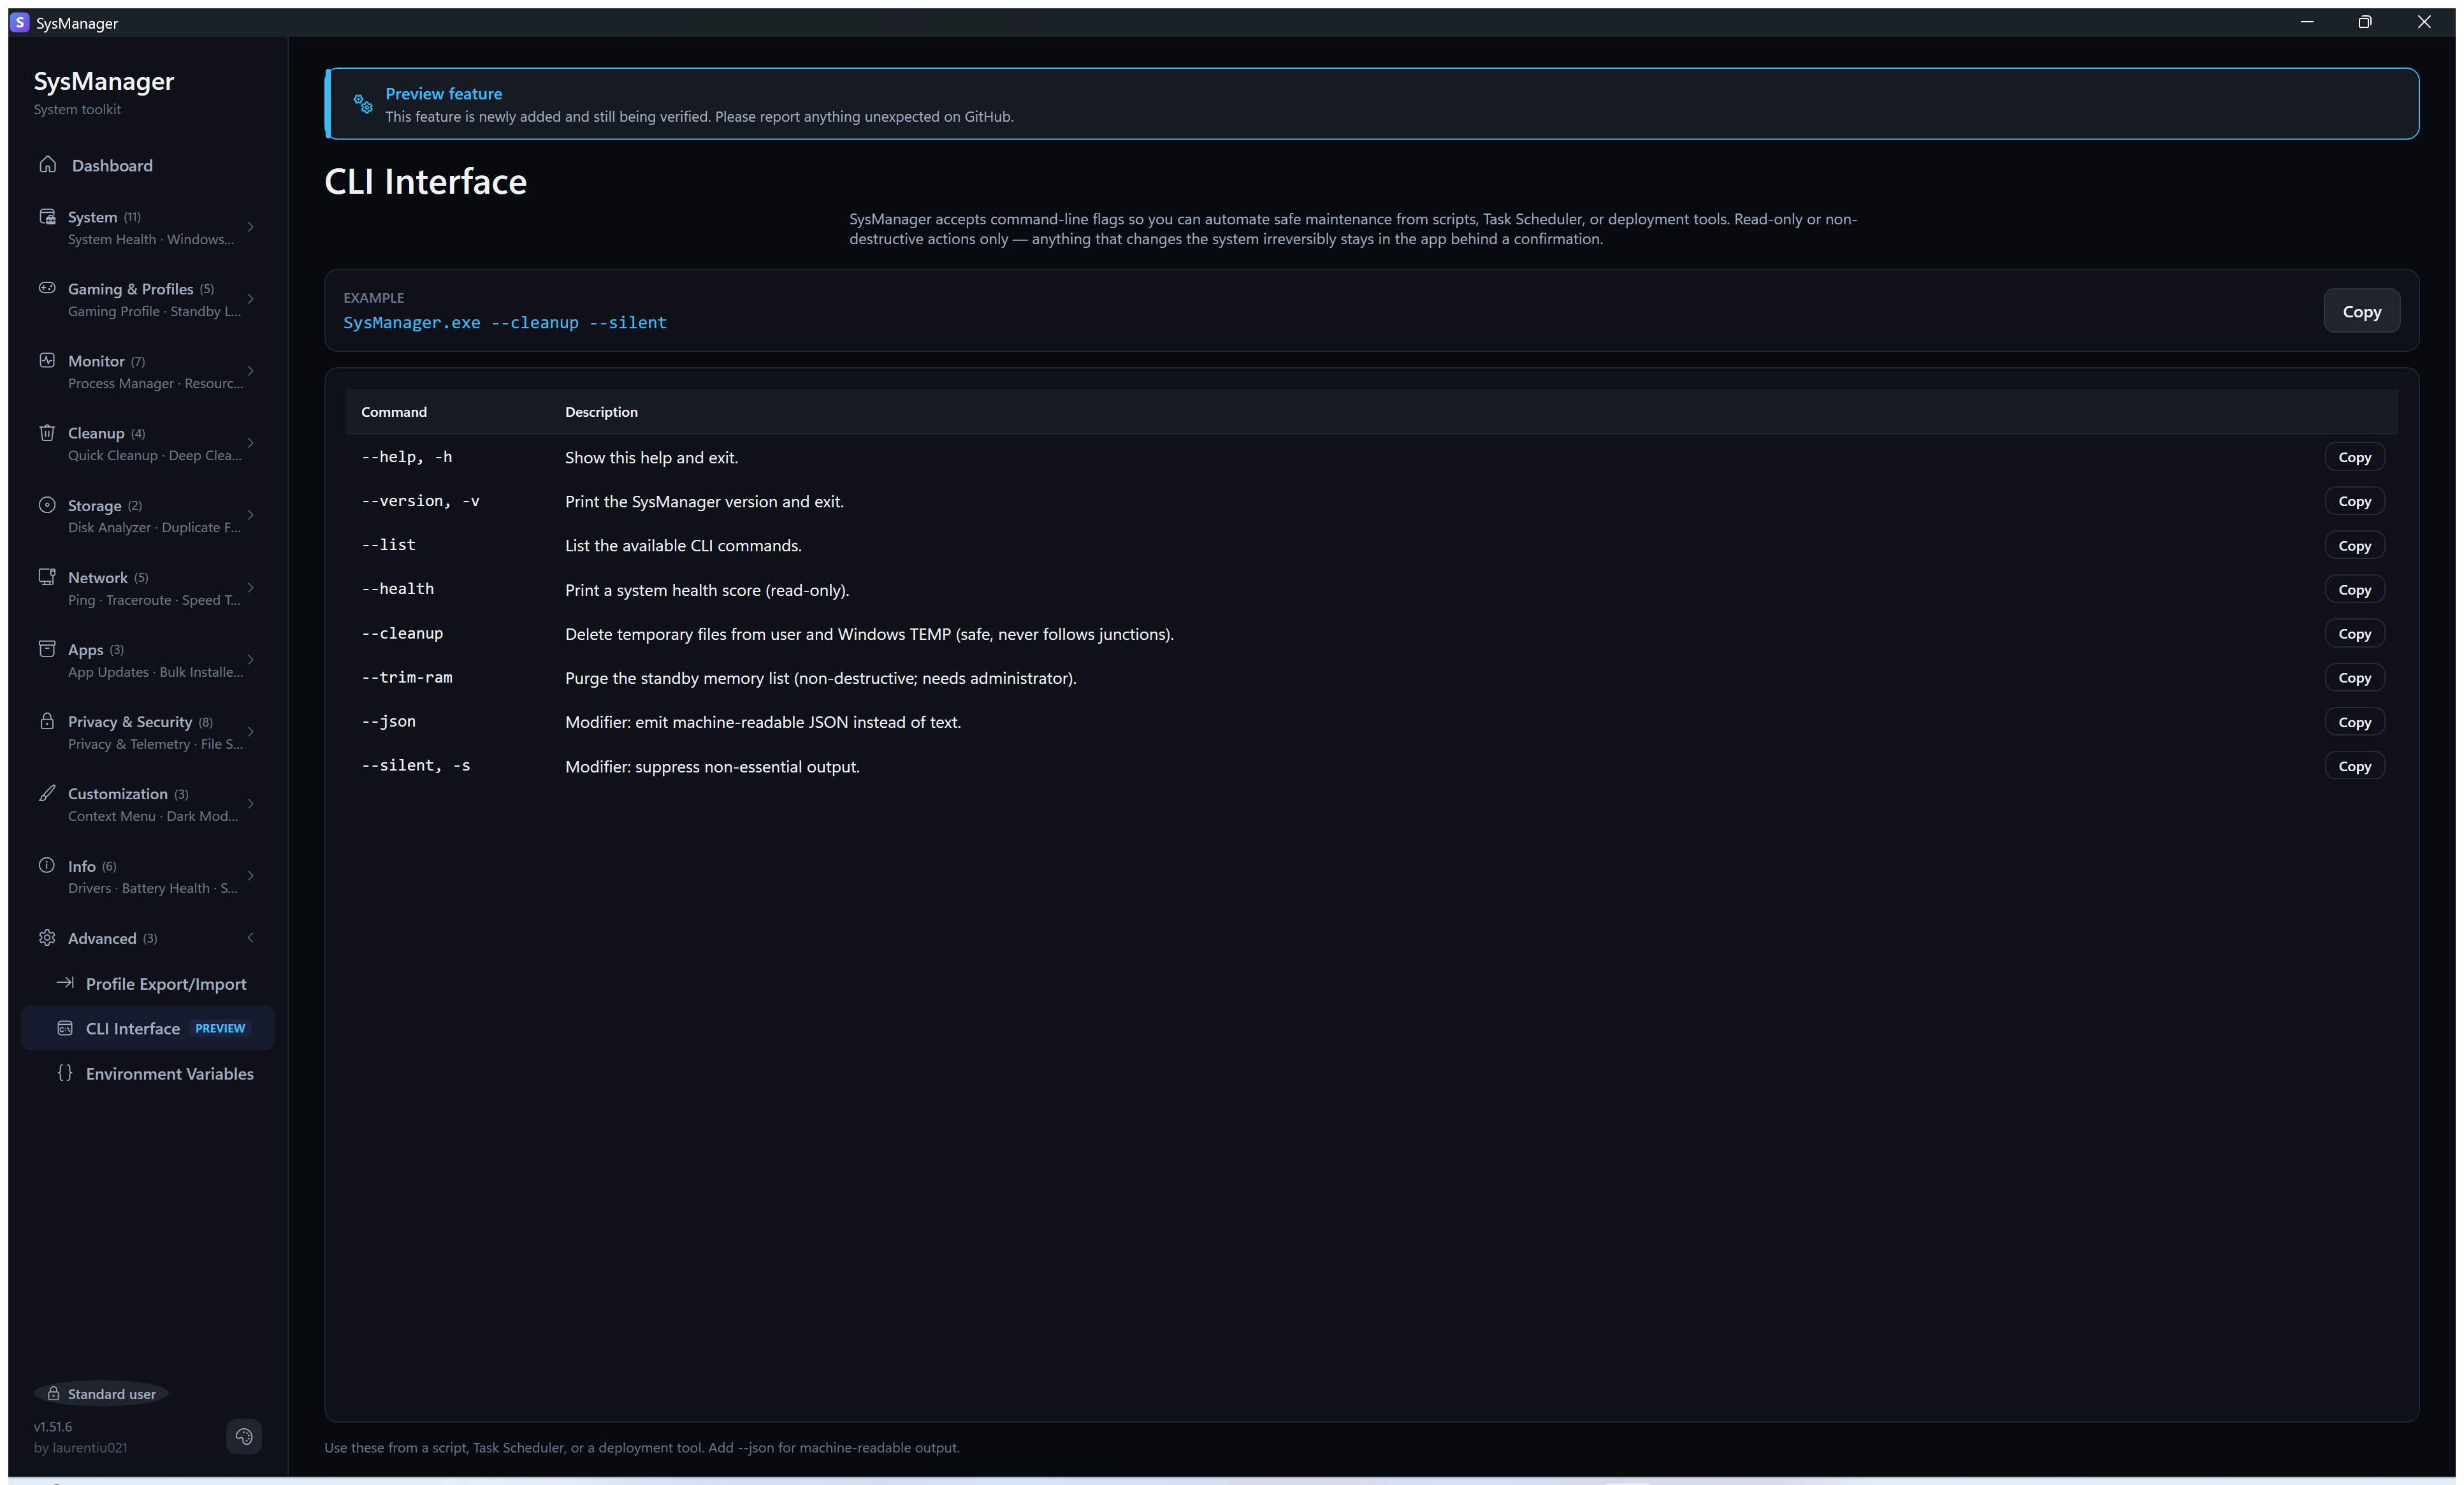Expand the Privacy & Security chevron

pyautogui.click(x=251, y=732)
